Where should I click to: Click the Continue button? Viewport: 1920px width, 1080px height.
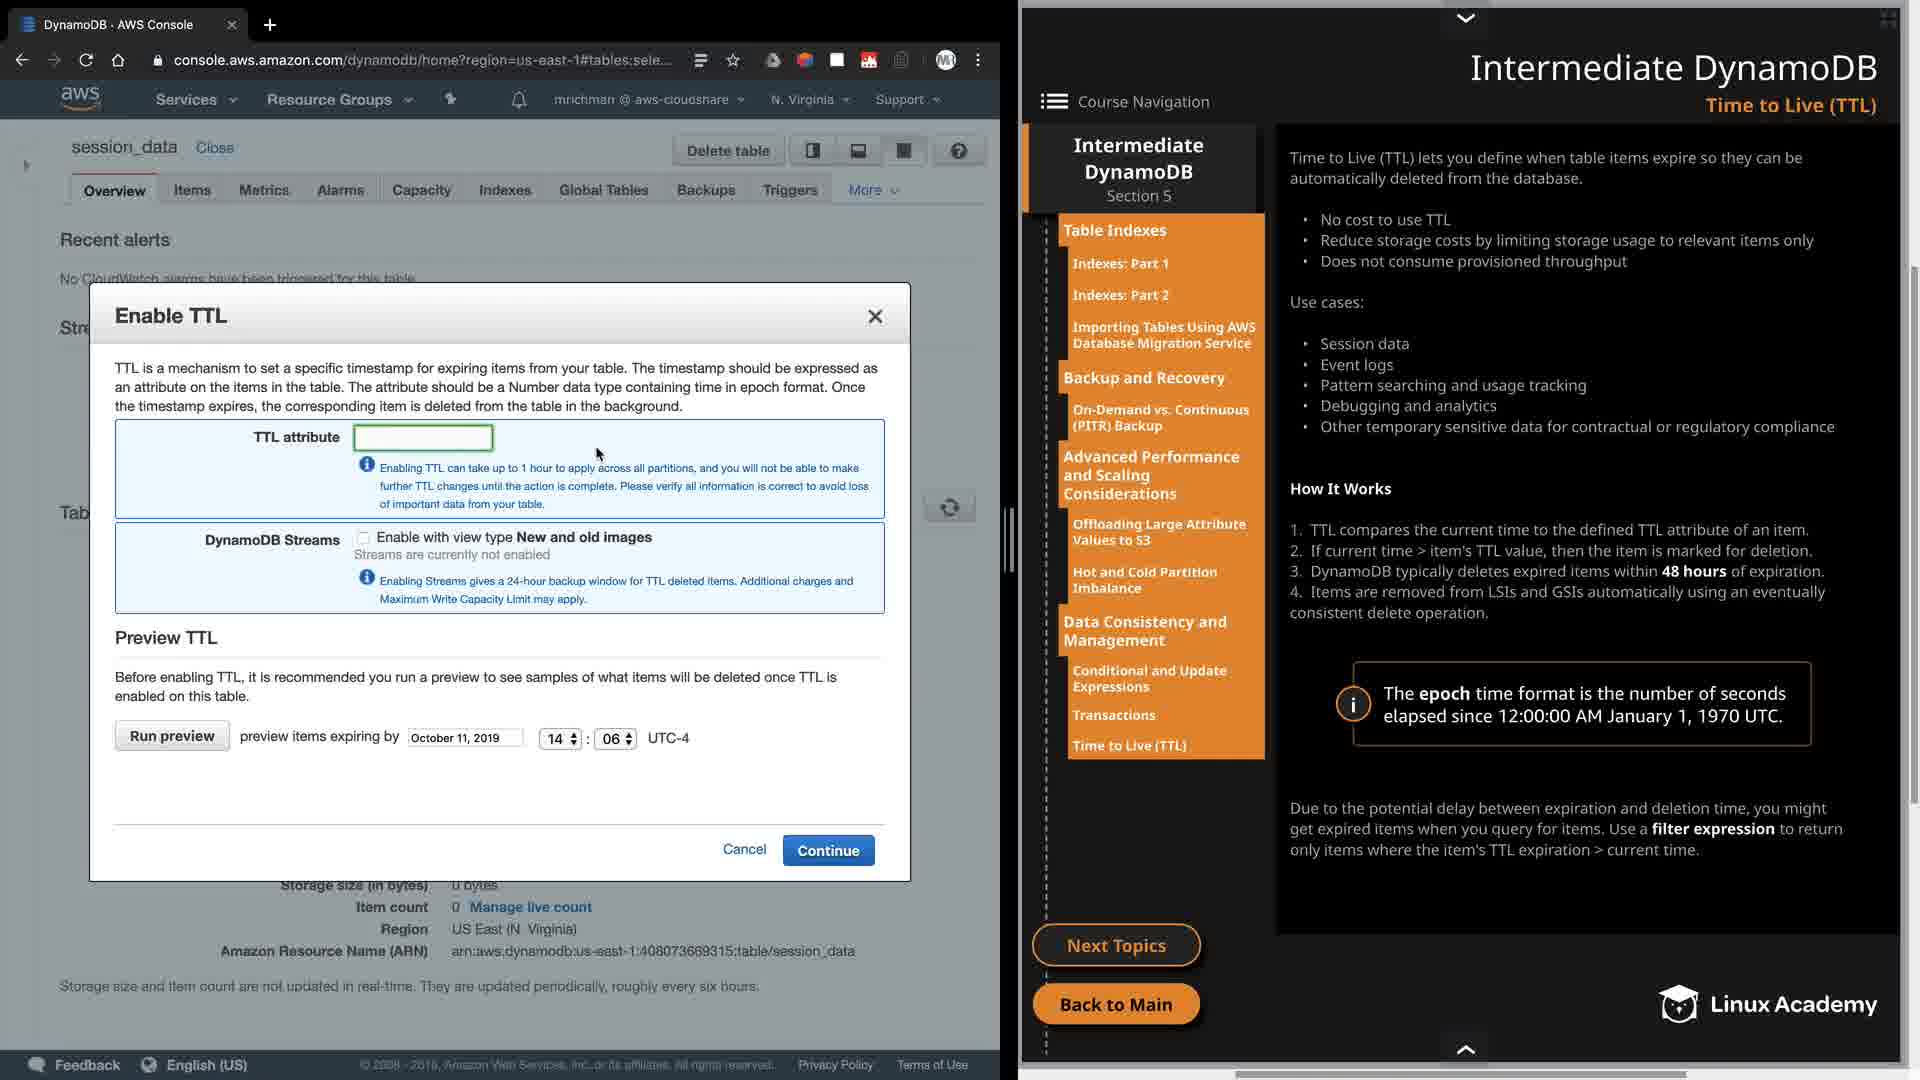coord(828,851)
